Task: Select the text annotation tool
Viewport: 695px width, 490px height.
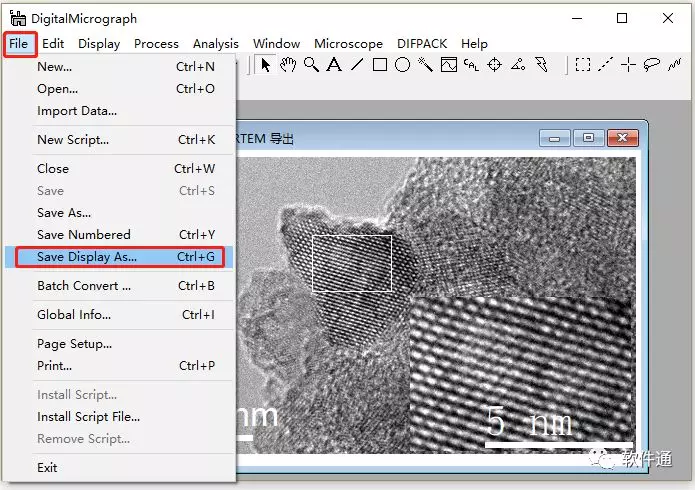Action: click(x=334, y=65)
